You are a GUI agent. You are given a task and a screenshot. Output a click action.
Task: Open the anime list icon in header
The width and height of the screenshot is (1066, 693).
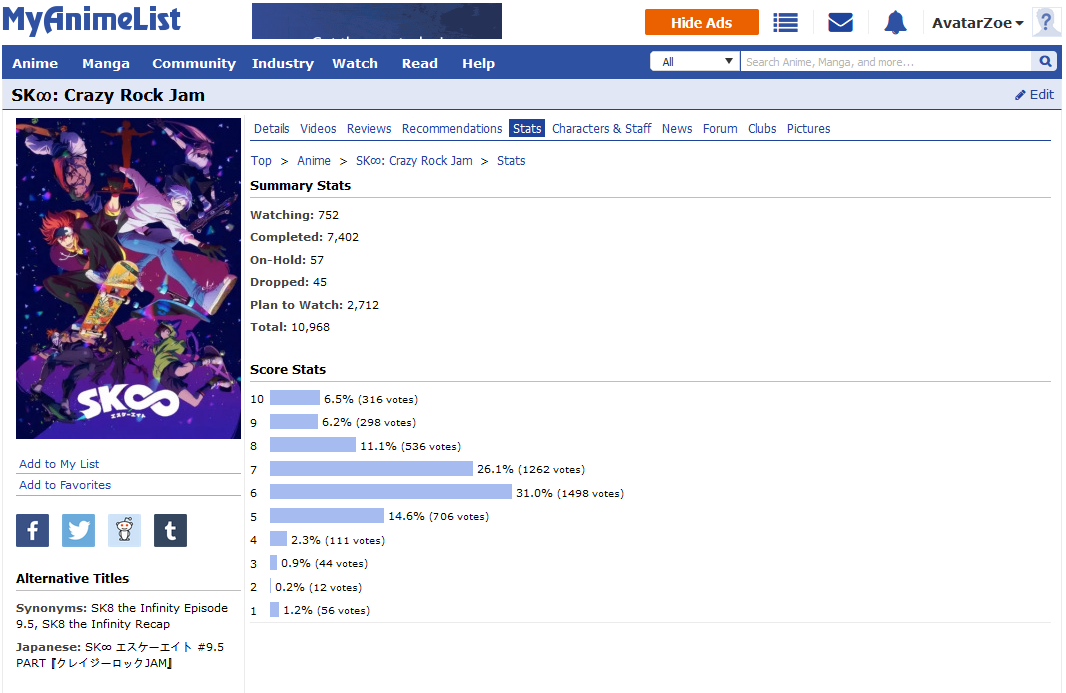(785, 23)
